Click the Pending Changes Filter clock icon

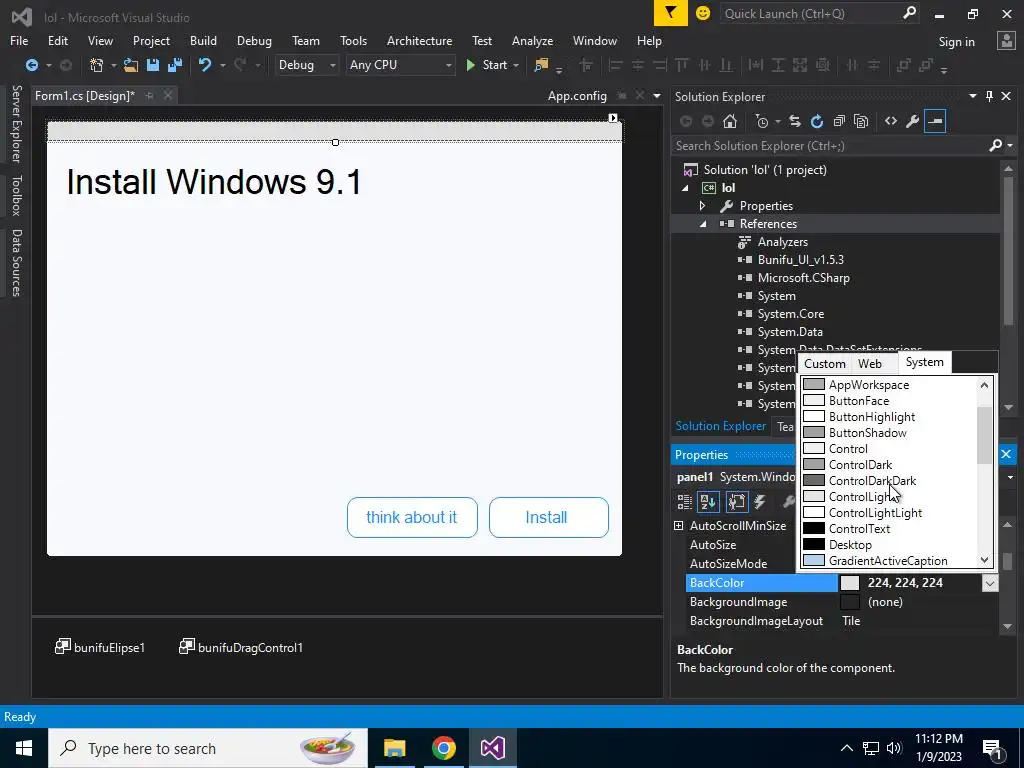coord(762,121)
